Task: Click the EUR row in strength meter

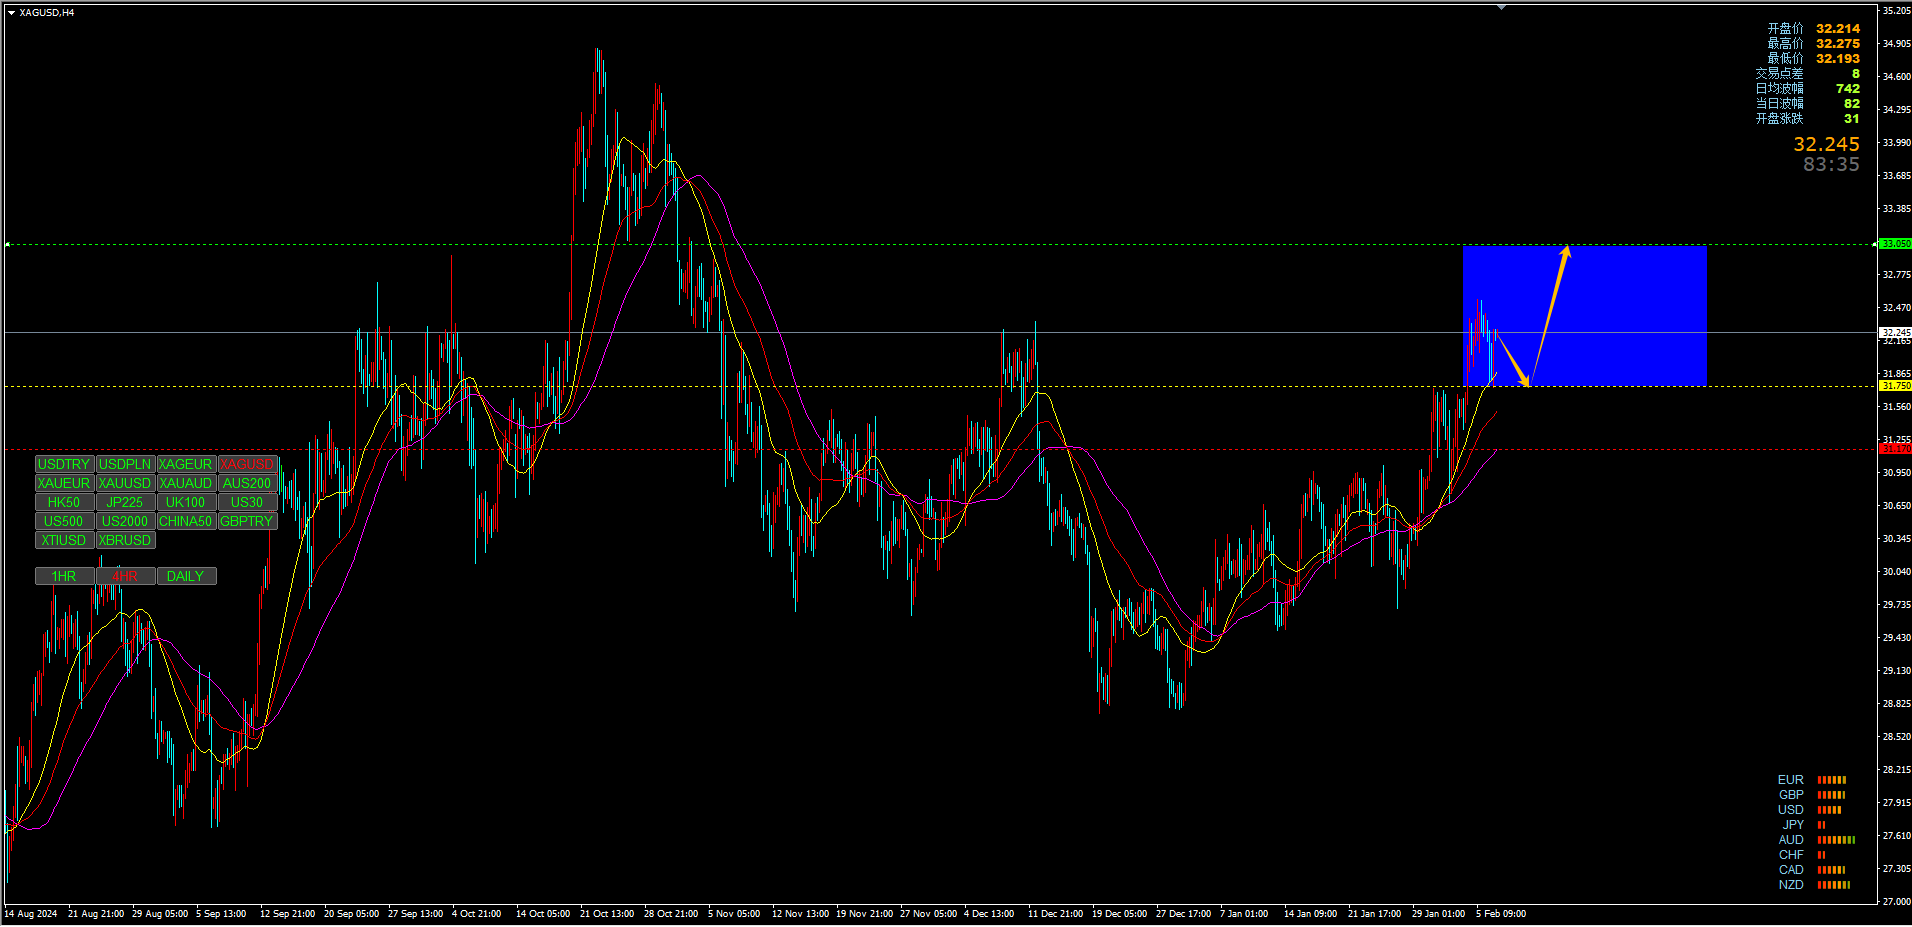Action: (x=1812, y=780)
